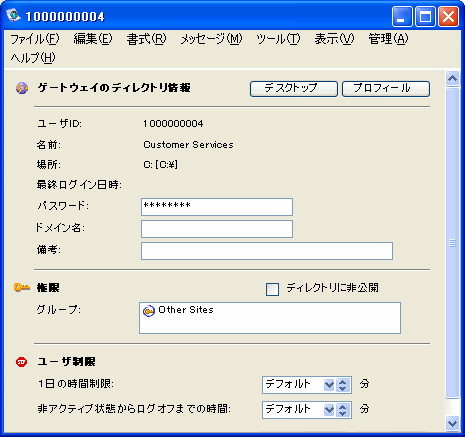Toggle the ディレクトリに非公開 checkbox
Viewport: 465px width, 437px height.
click(272, 289)
